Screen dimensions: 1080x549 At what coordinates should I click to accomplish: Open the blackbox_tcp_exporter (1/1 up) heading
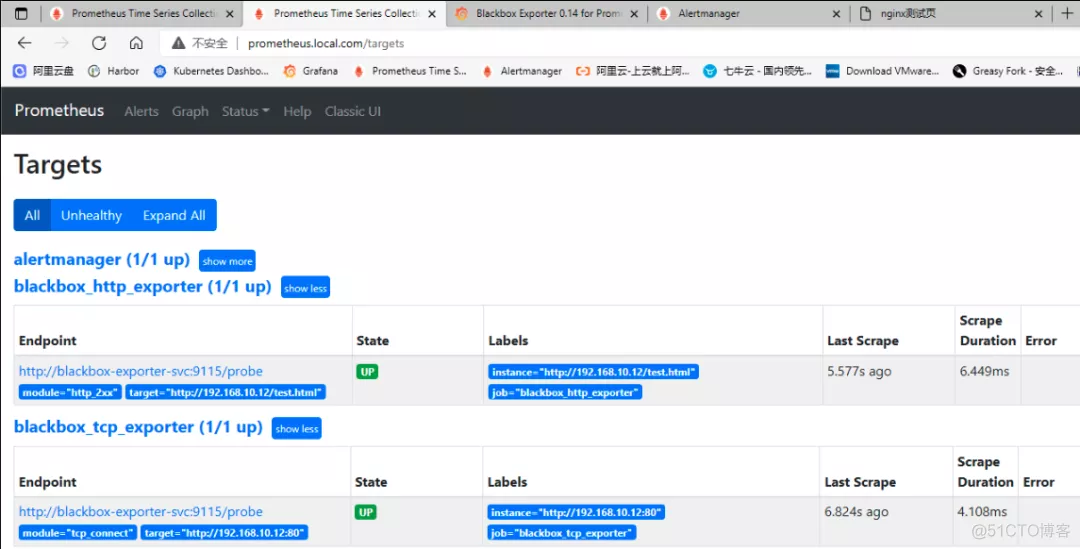[x=138, y=426]
